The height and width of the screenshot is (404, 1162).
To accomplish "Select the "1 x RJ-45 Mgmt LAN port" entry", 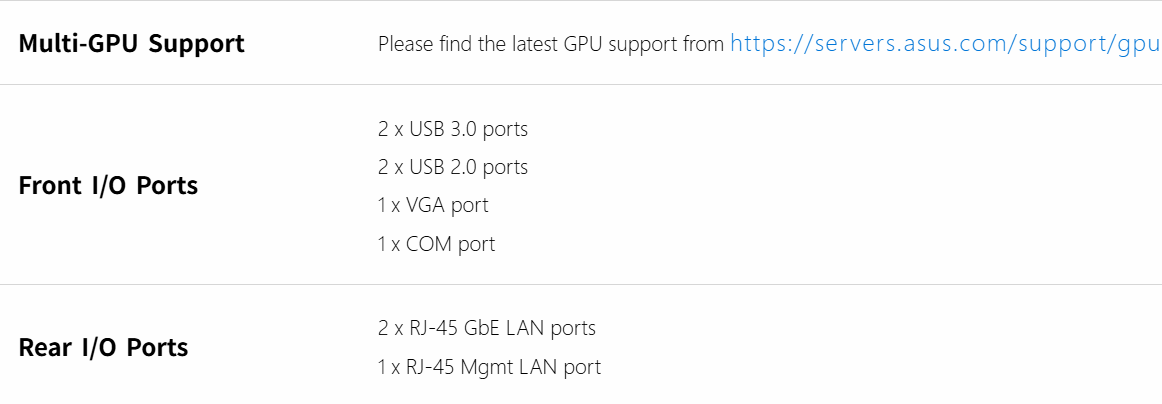I will pos(489,367).
